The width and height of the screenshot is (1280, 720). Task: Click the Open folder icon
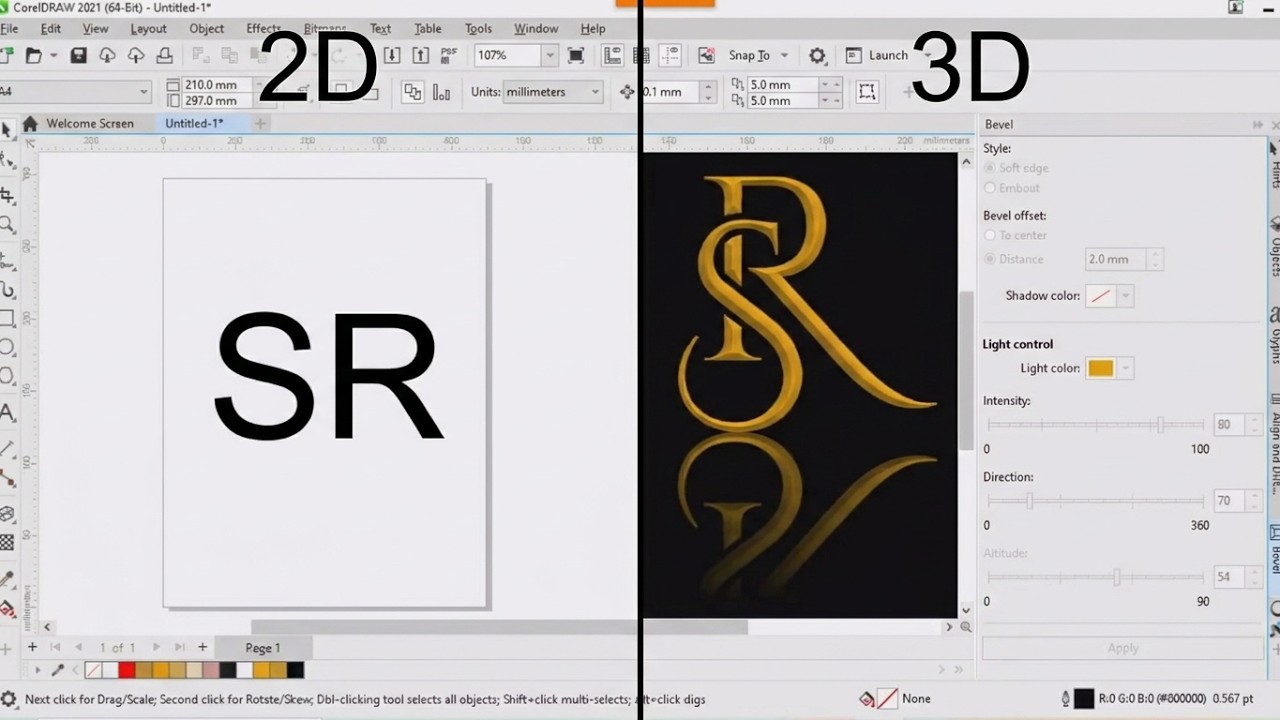click(33, 55)
